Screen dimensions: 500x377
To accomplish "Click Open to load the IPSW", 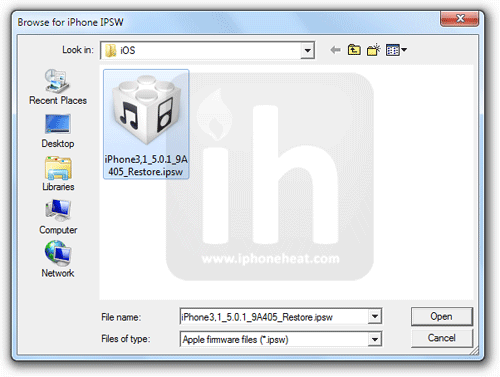I will click(441, 316).
